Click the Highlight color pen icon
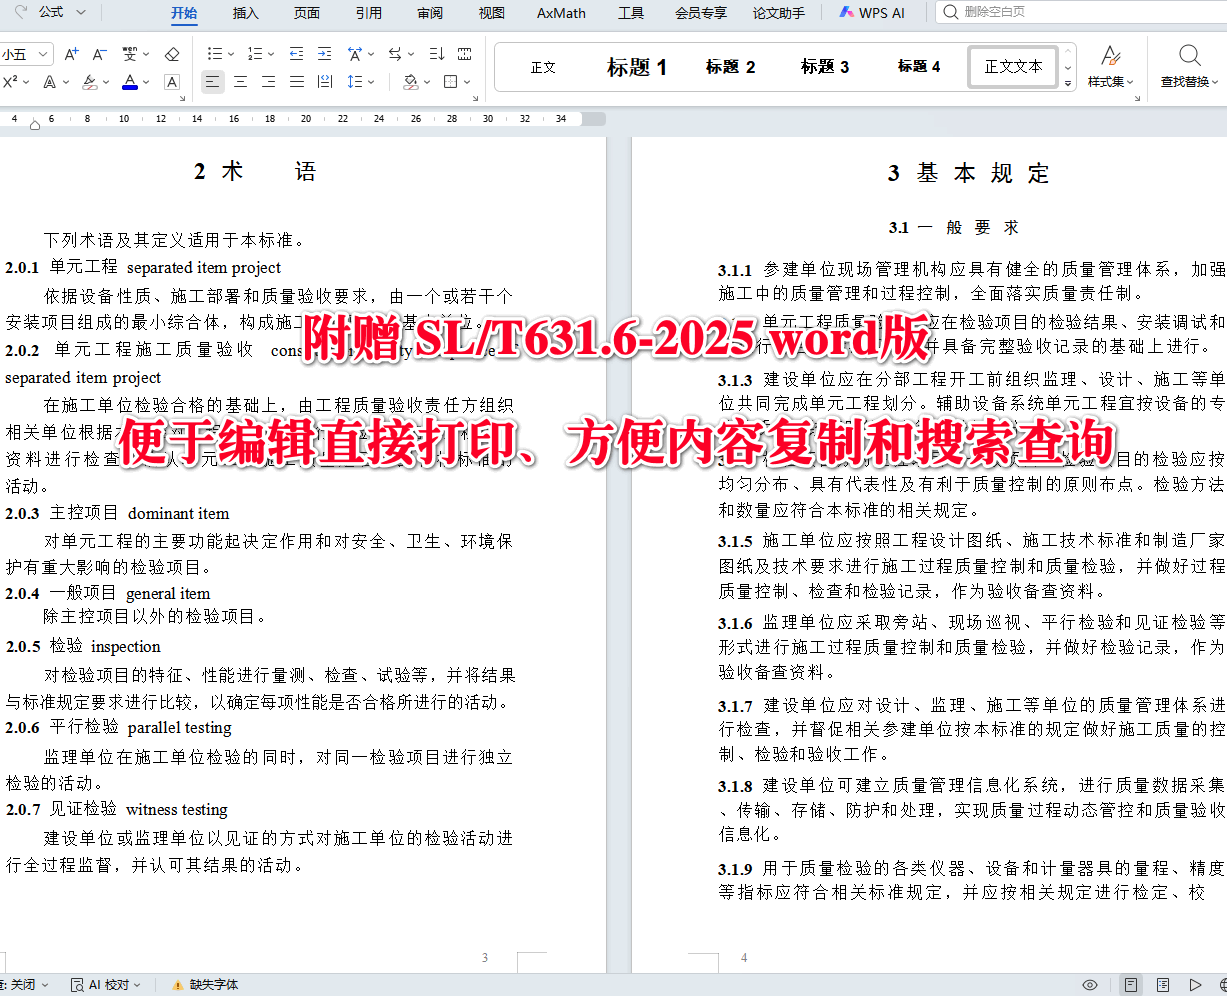The height and width of the screenshot is (996, 1227). 89,82
